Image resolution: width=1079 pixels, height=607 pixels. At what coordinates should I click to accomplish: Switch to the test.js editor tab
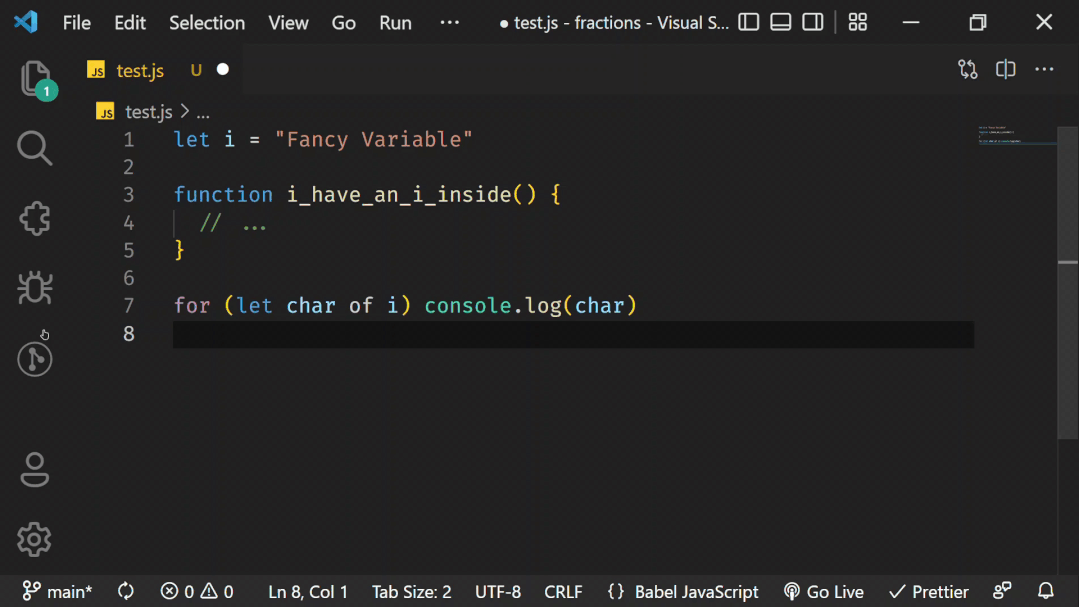pos(139,70)
